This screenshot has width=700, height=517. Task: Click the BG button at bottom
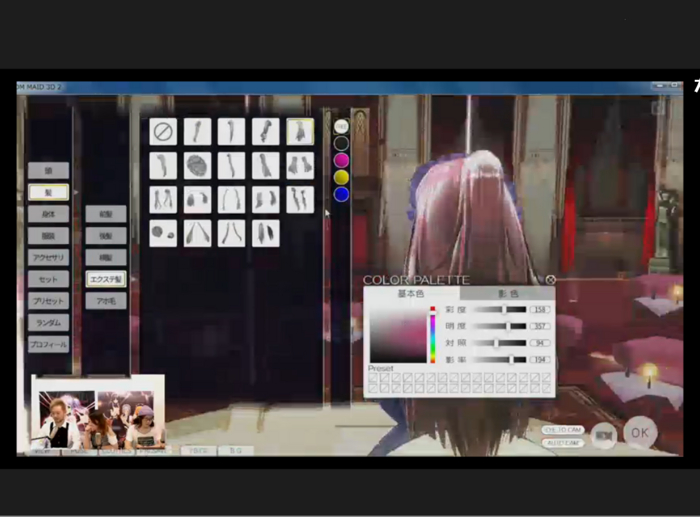click(x=236, y=450)
